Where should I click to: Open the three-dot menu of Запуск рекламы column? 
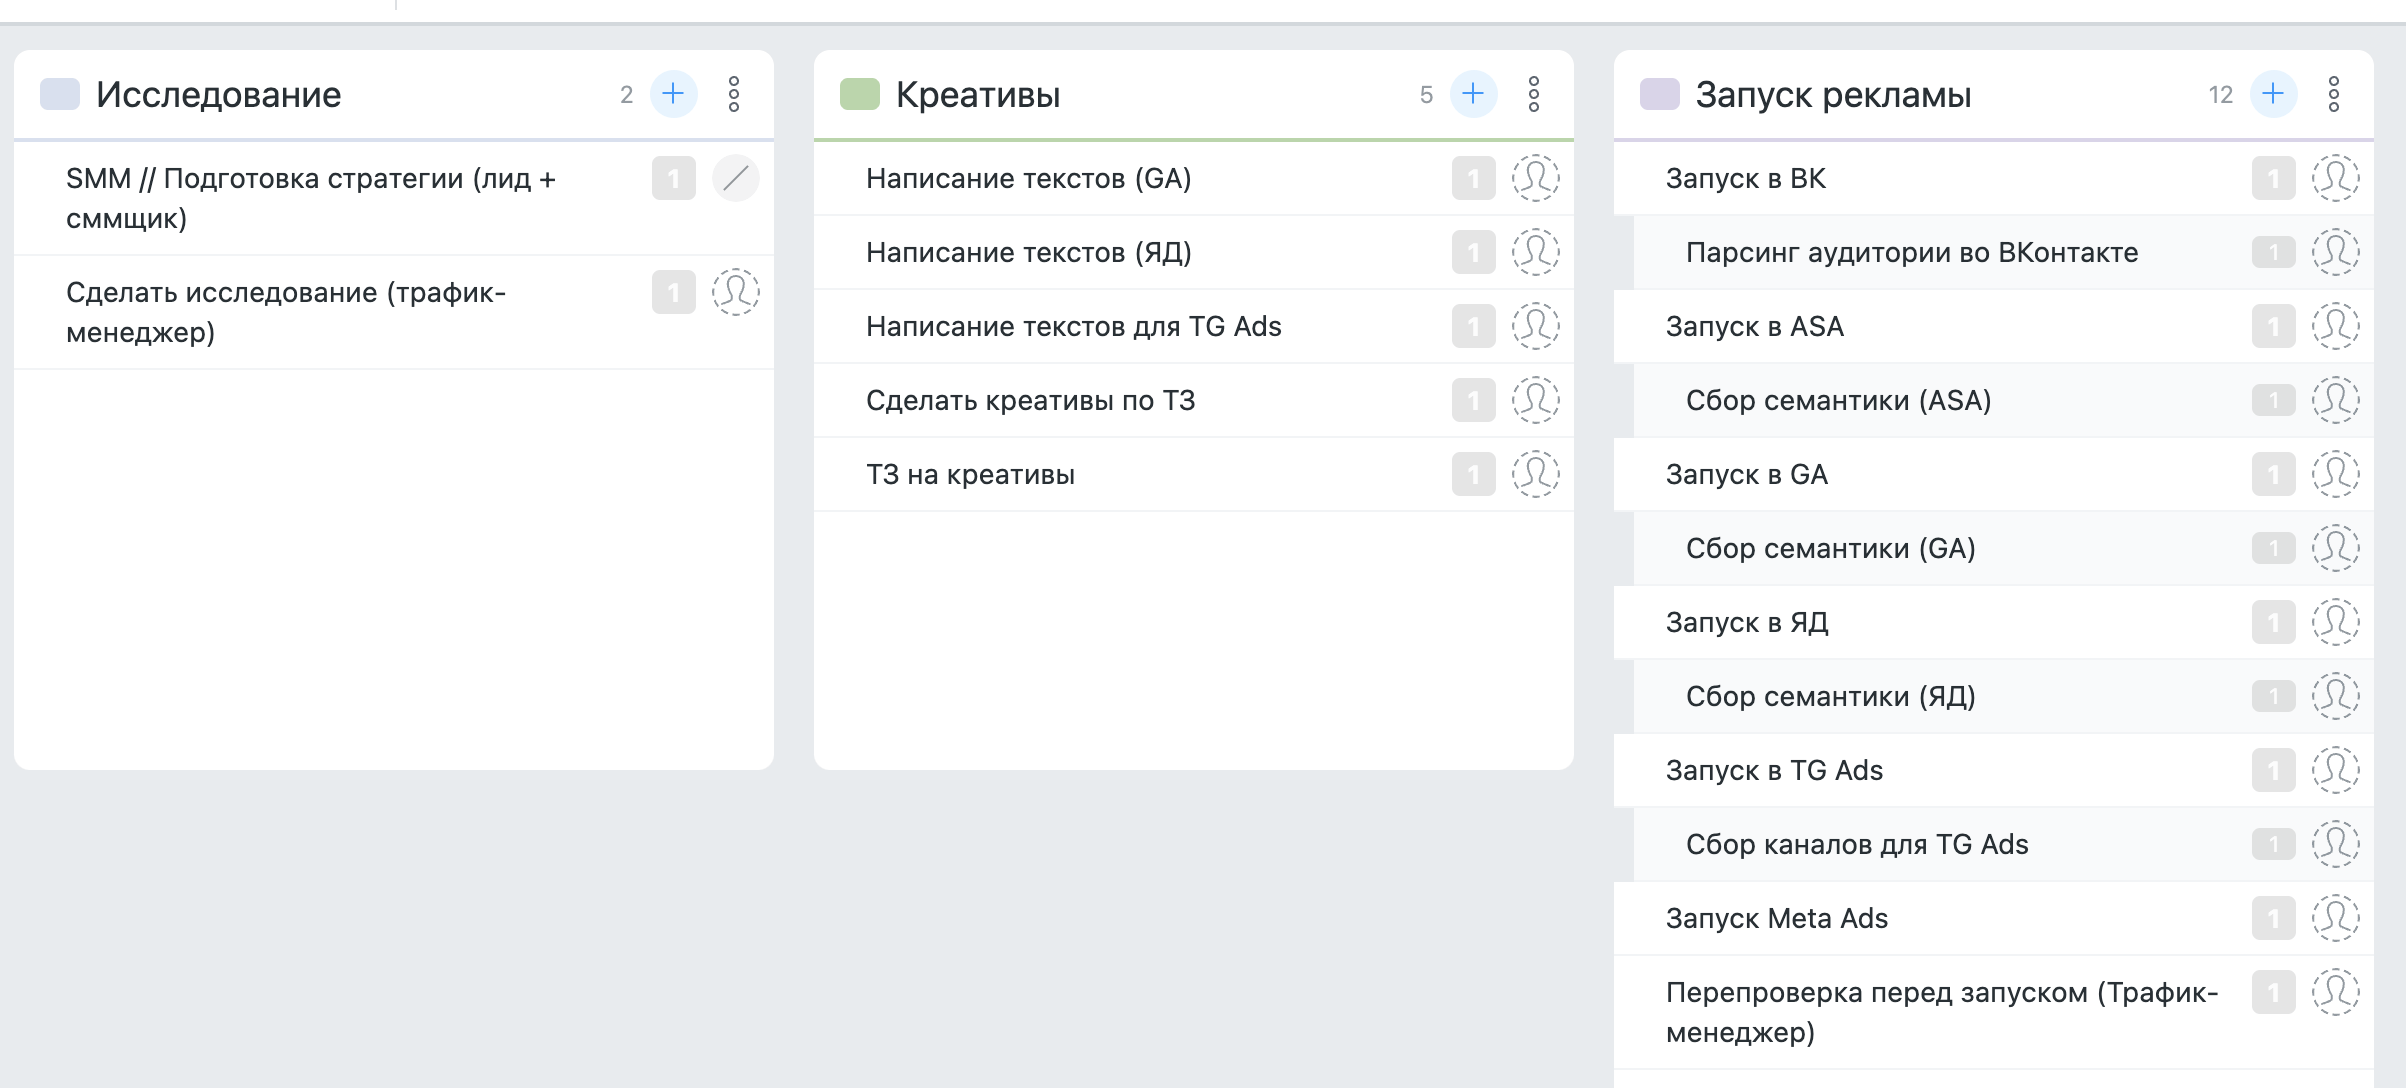pyautogui.click(x=2334, y=95)
